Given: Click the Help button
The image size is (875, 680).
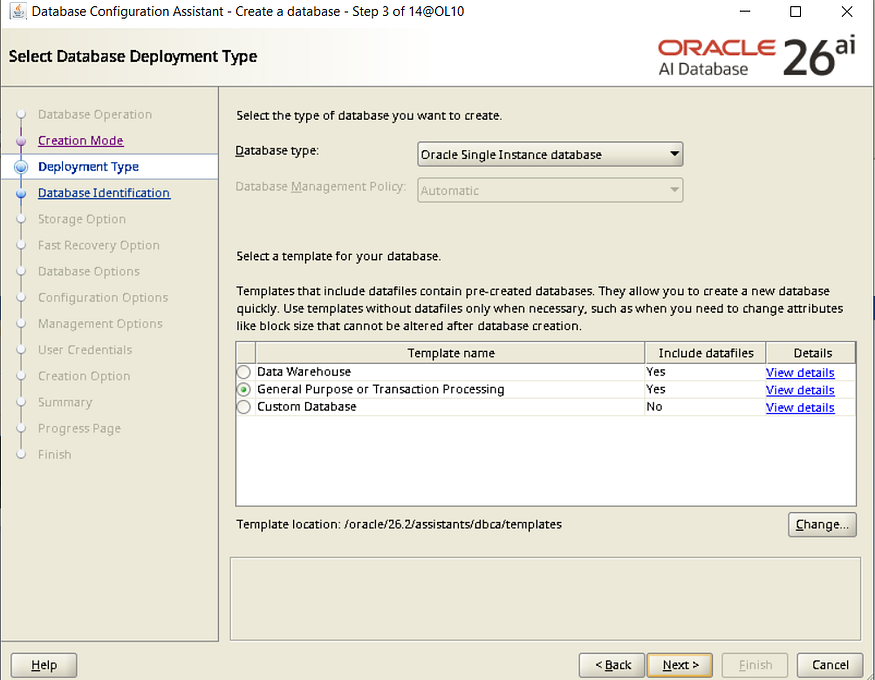Looking at the screenshot, I should pos(44,665).
